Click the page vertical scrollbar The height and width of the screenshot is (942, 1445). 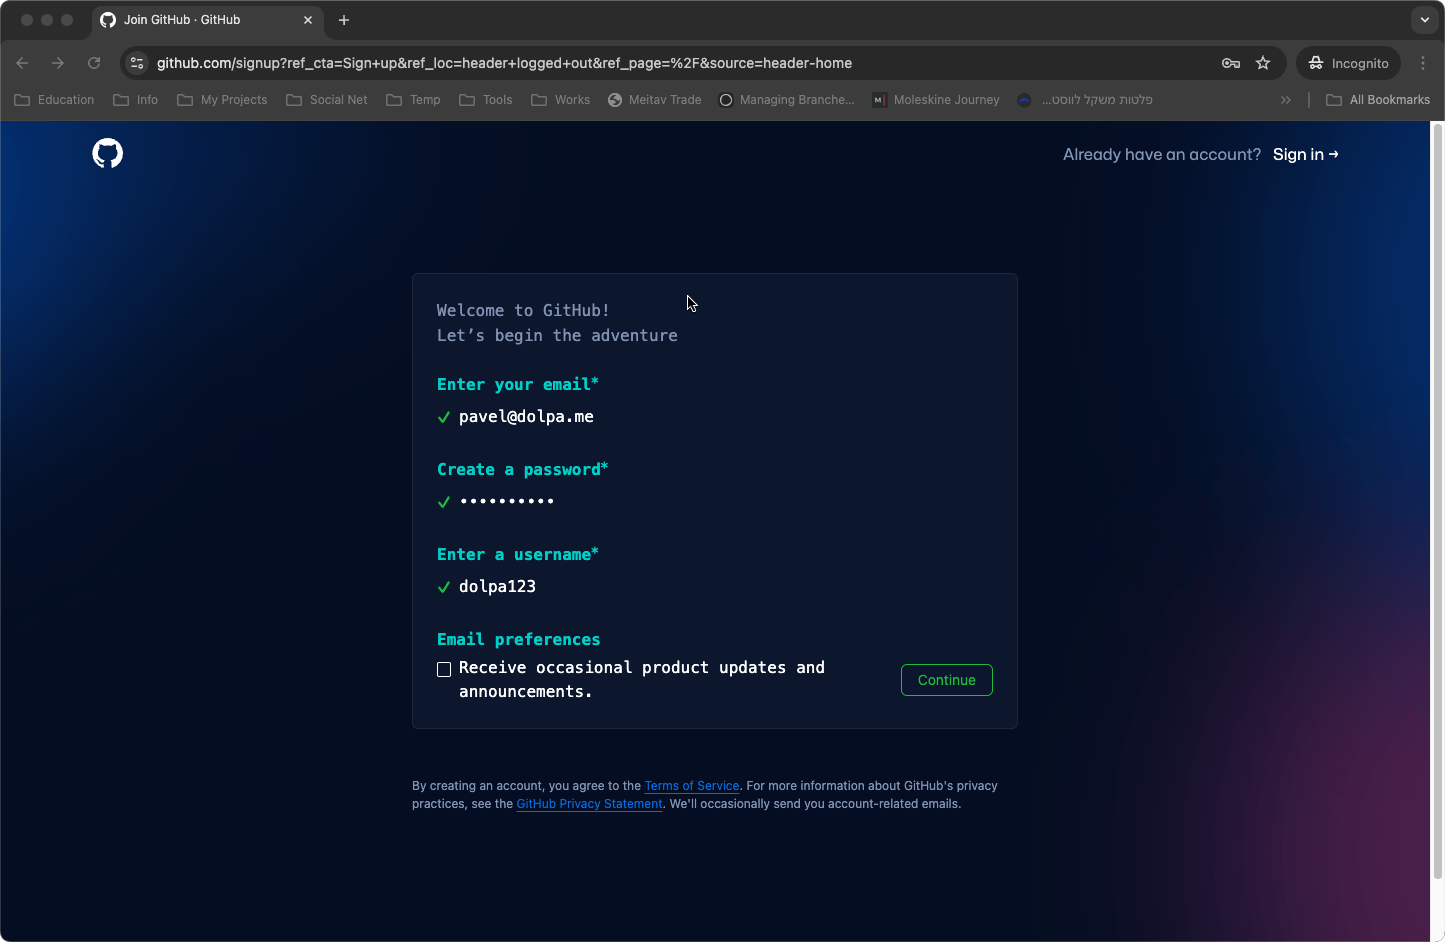(1438, 500)
